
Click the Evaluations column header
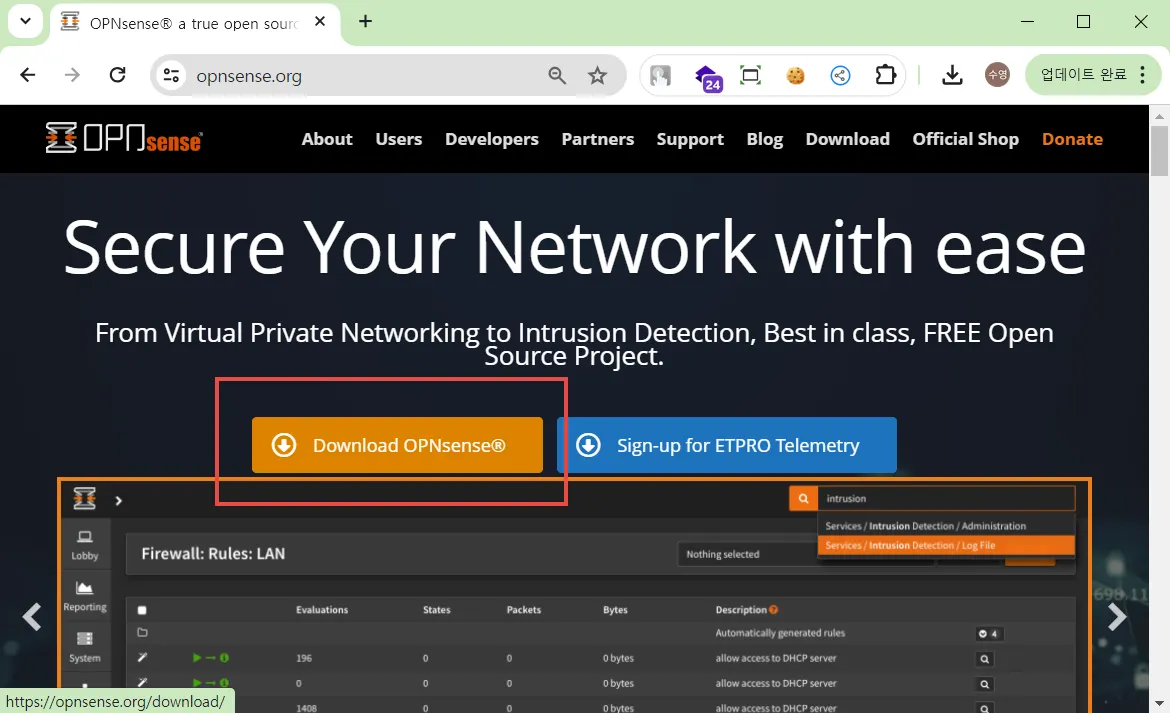pos(322,610)
